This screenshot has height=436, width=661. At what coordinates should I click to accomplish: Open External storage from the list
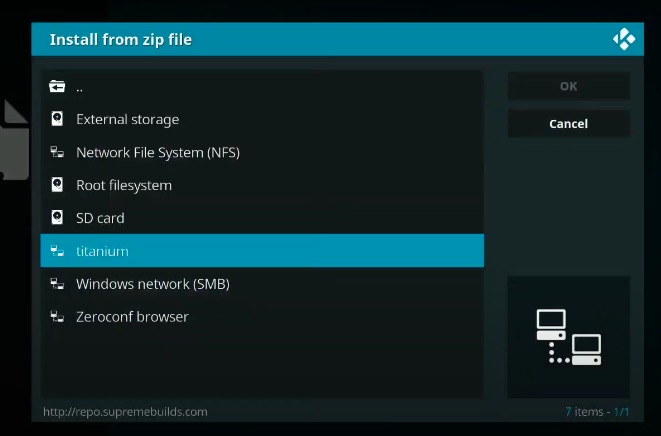pyautogui.click(x=128, y=120)
